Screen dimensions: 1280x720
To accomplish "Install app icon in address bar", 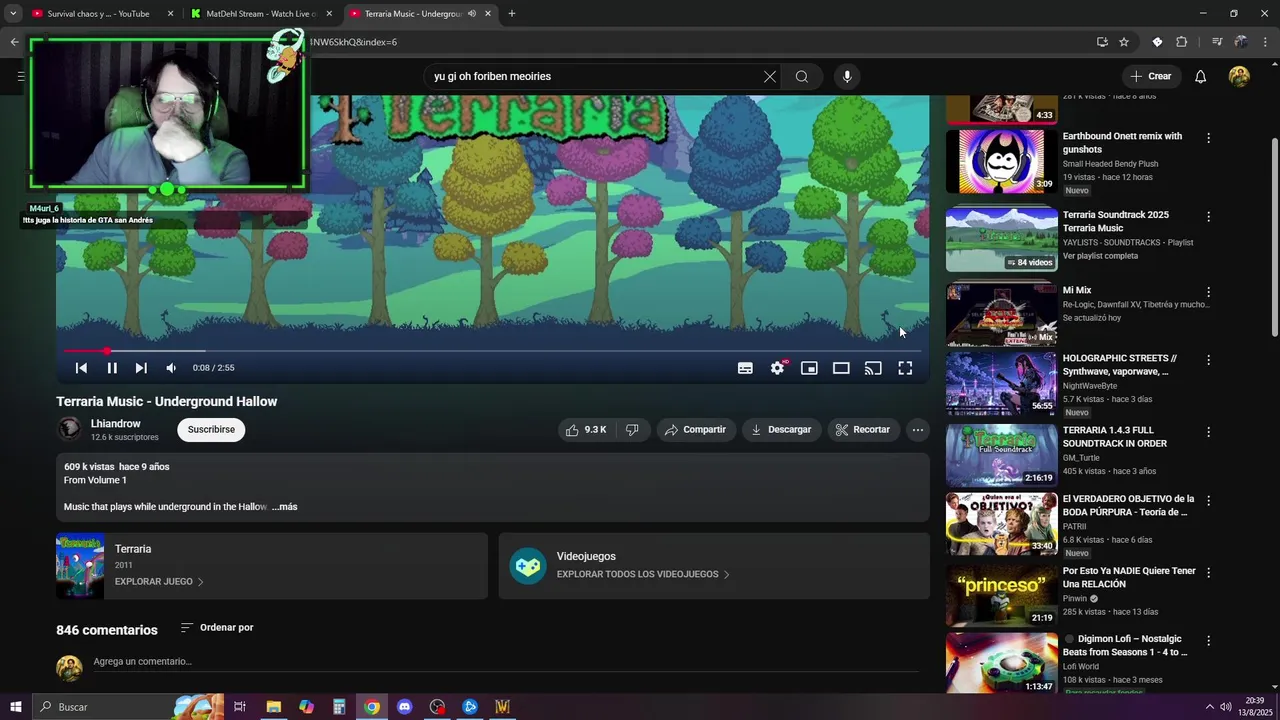I will pyautogui.click(x=1102, y=42).
